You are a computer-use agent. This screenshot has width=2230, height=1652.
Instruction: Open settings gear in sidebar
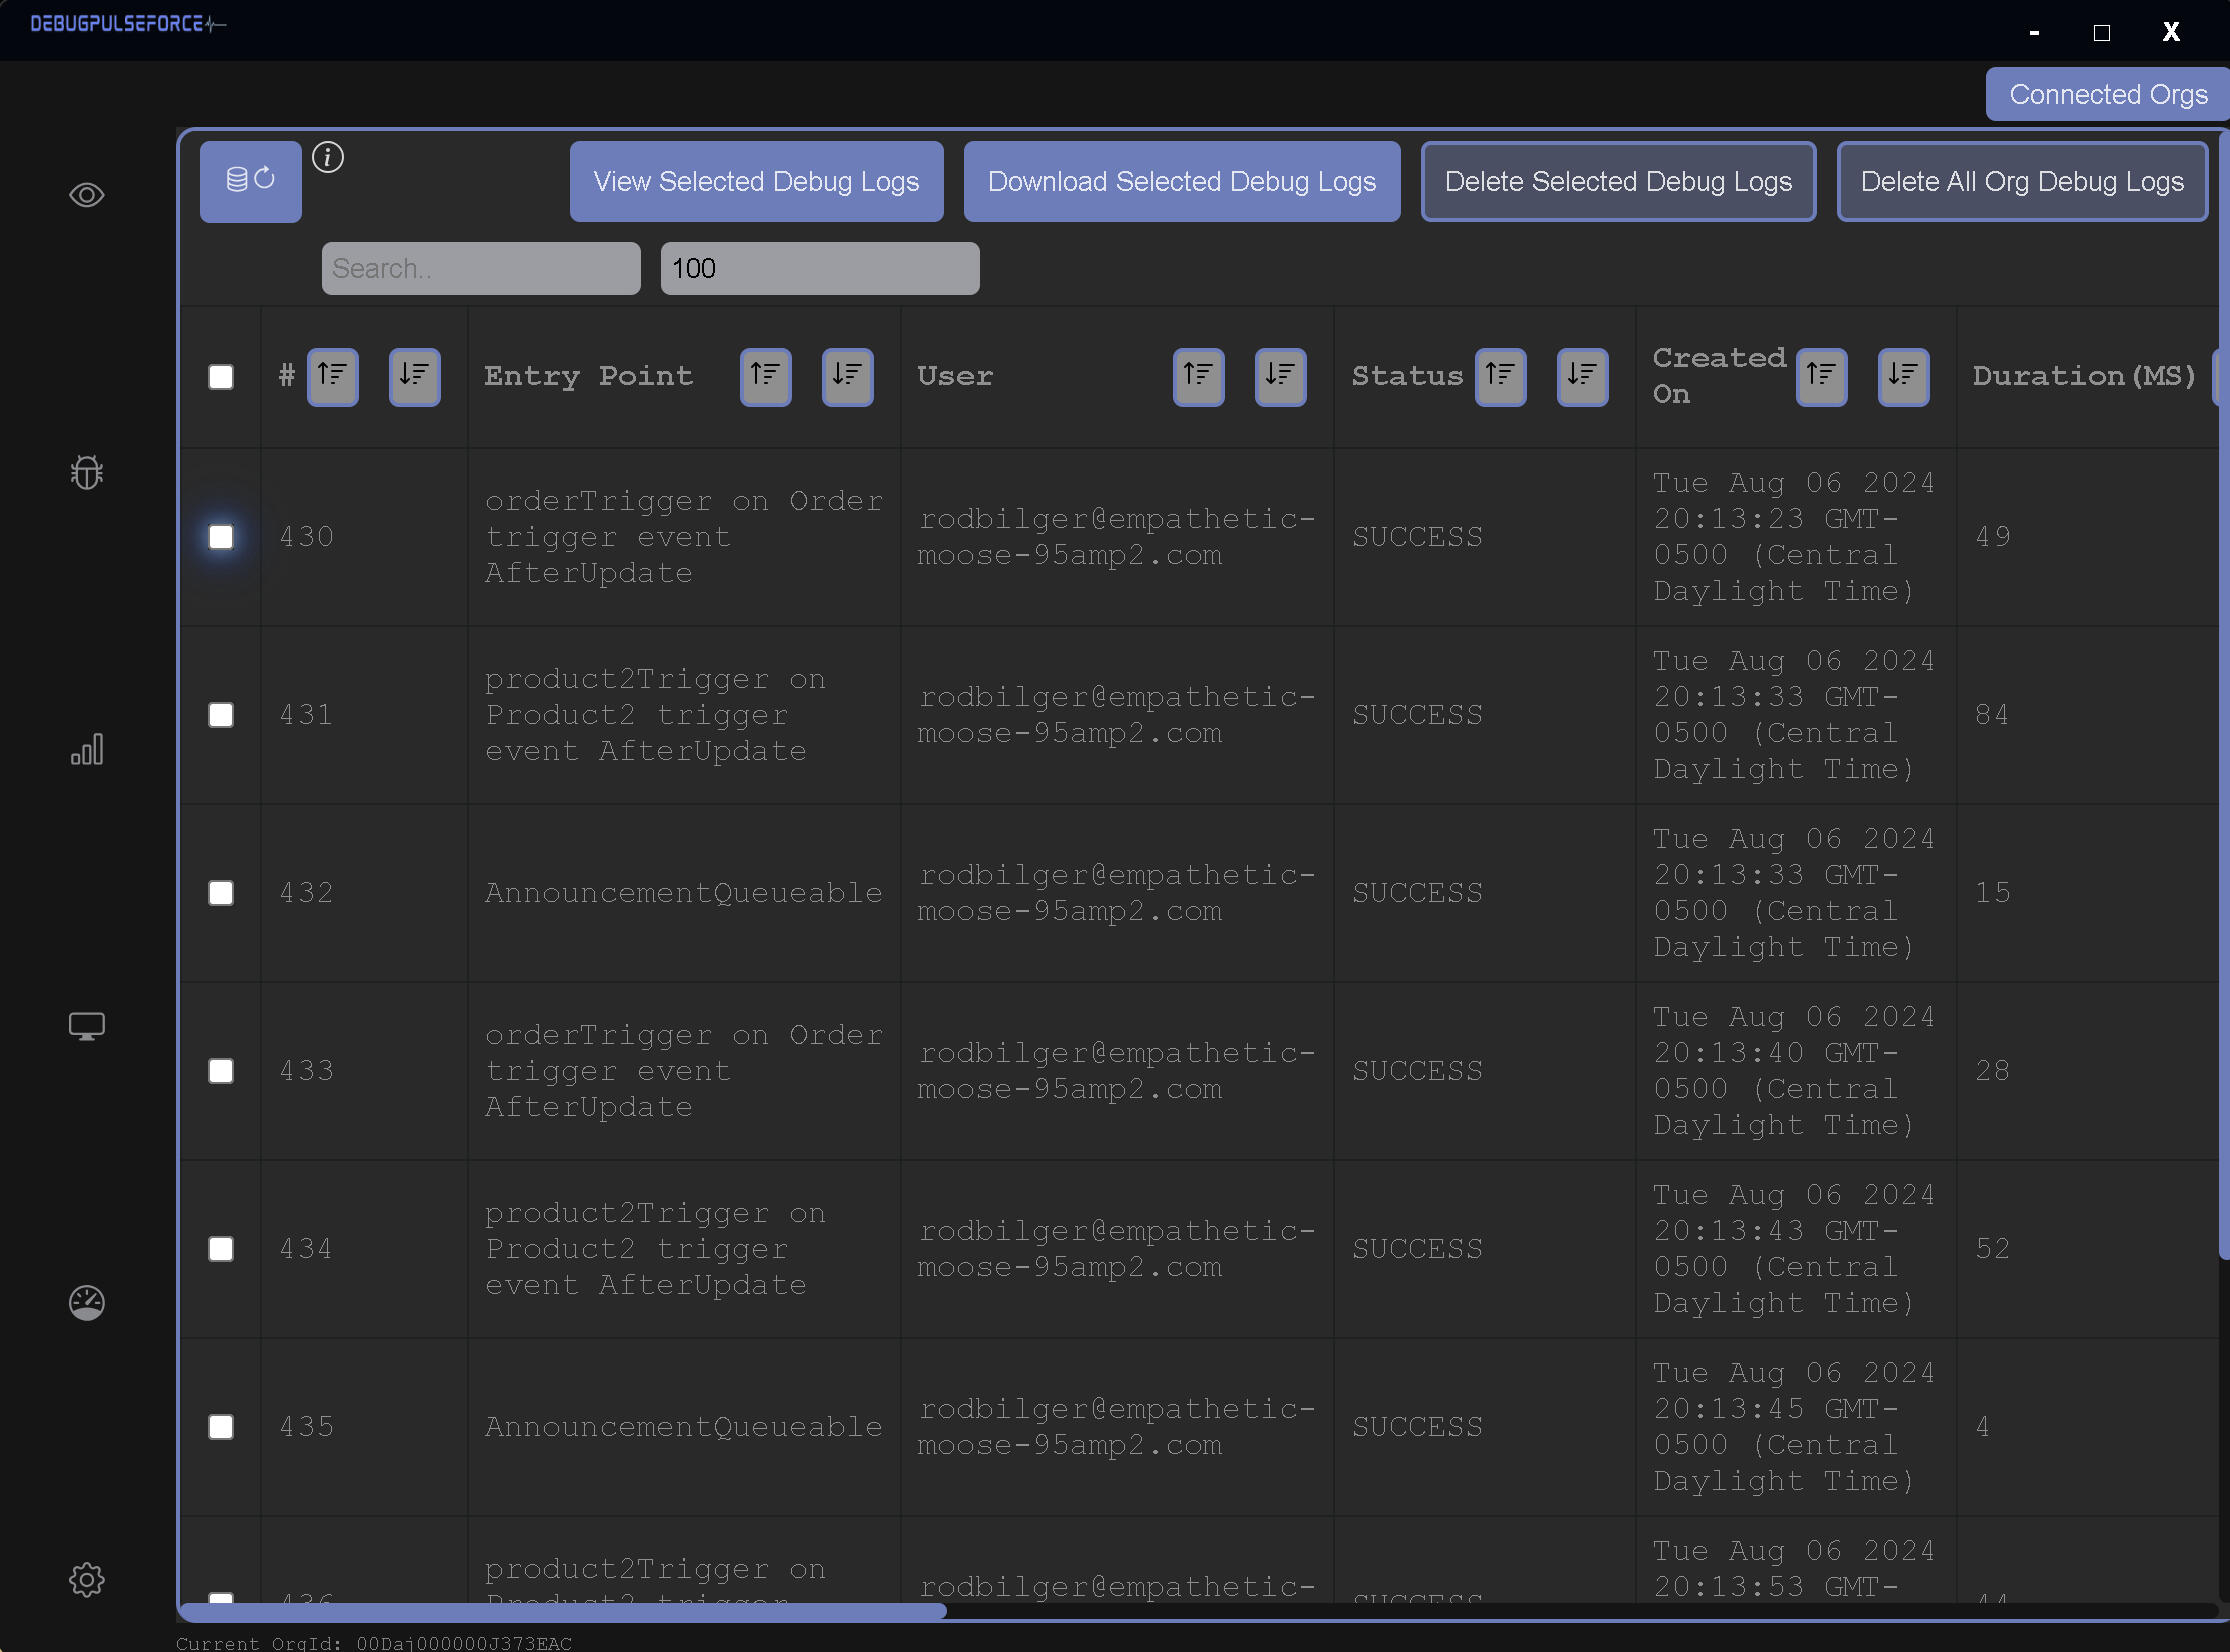tap(87, 1579)
